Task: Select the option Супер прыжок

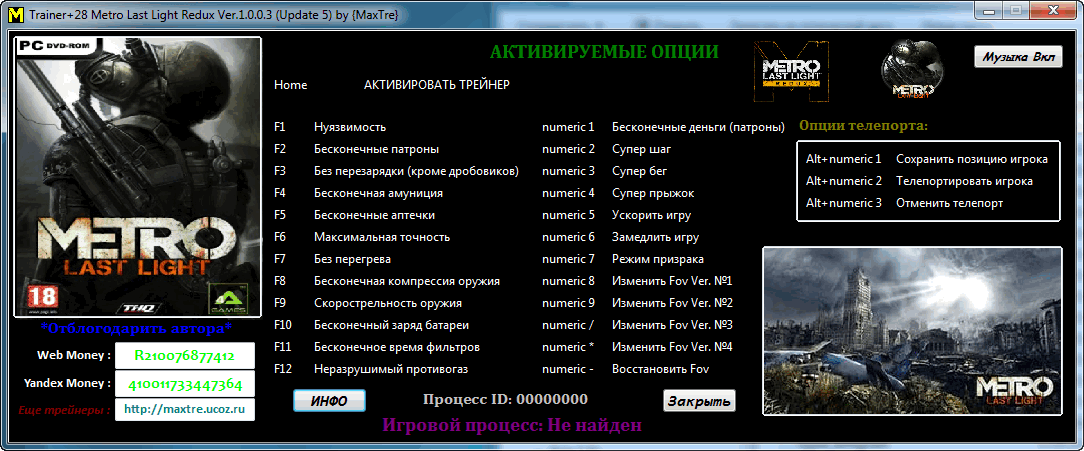Action: tap(653, 193)
